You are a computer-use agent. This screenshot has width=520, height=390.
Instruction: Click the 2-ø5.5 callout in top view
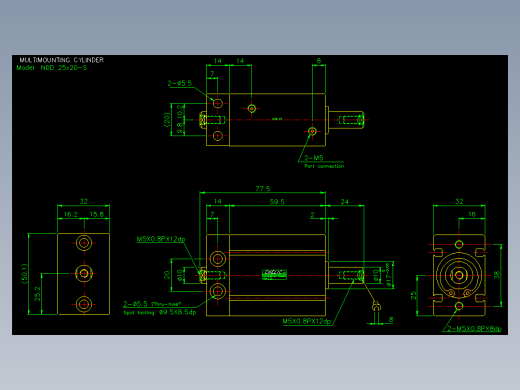click(180, 83)
